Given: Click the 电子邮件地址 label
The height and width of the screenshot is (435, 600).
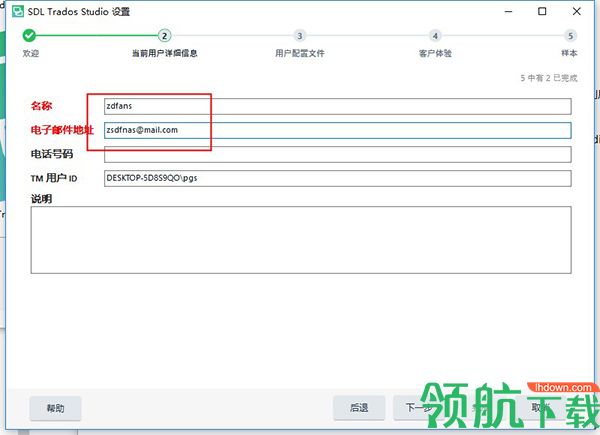Looking at the screenshot, I should tap(62, 130).
